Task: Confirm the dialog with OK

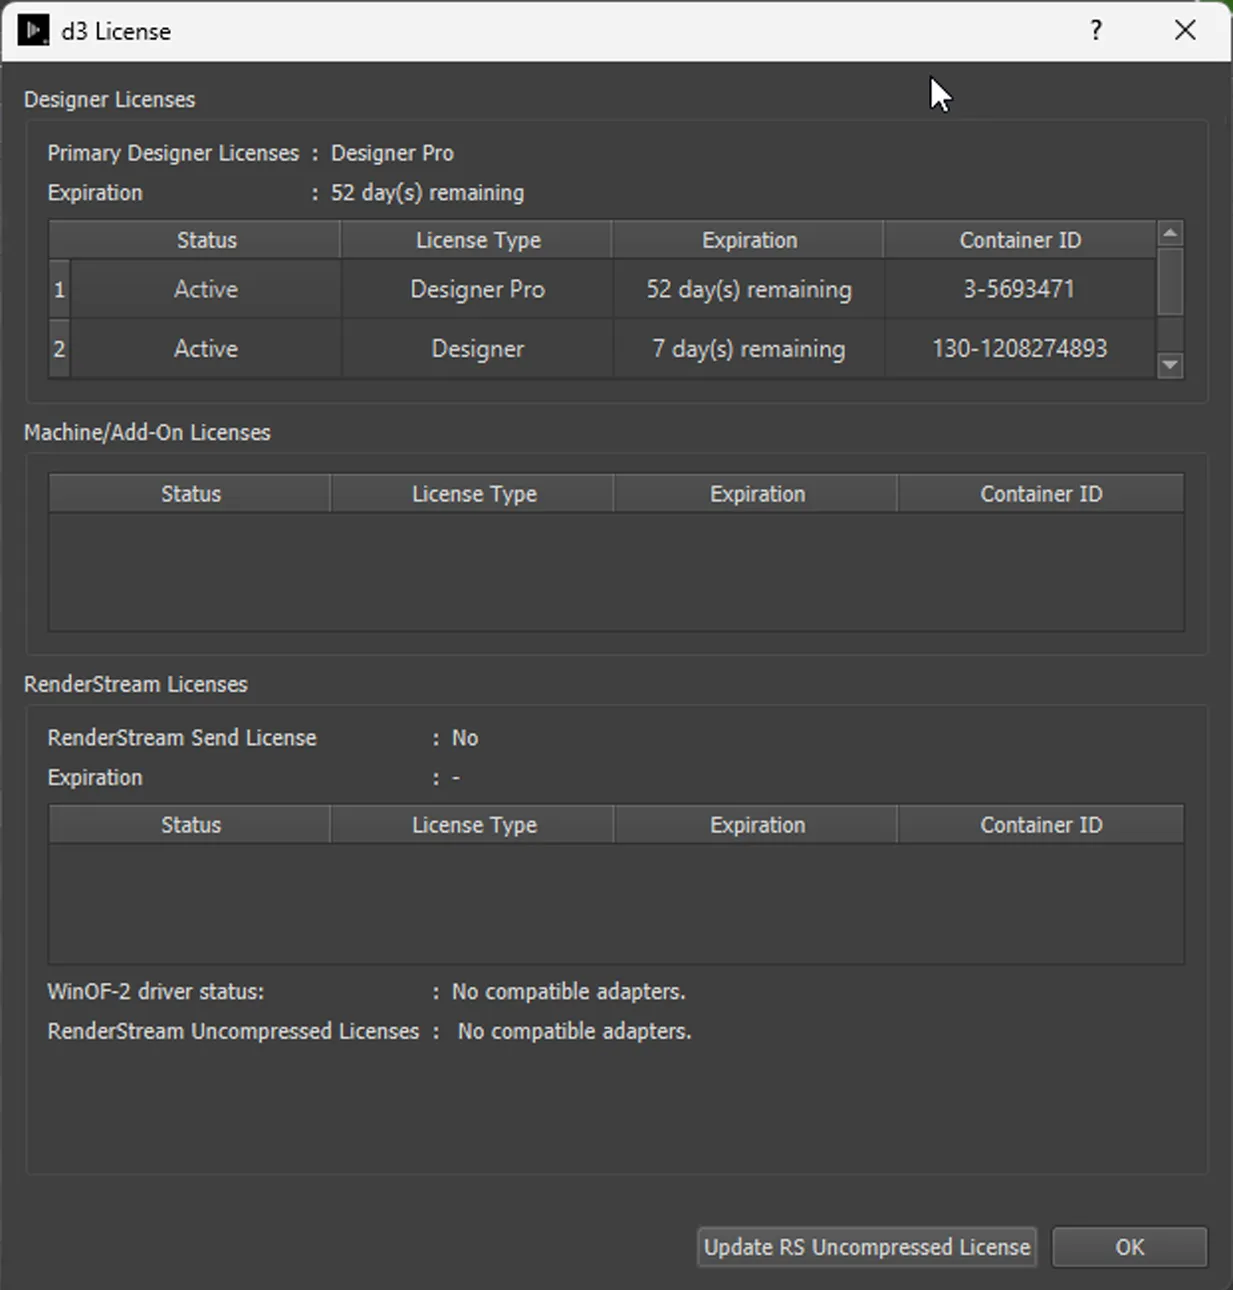Action: coord(1129,1247)
